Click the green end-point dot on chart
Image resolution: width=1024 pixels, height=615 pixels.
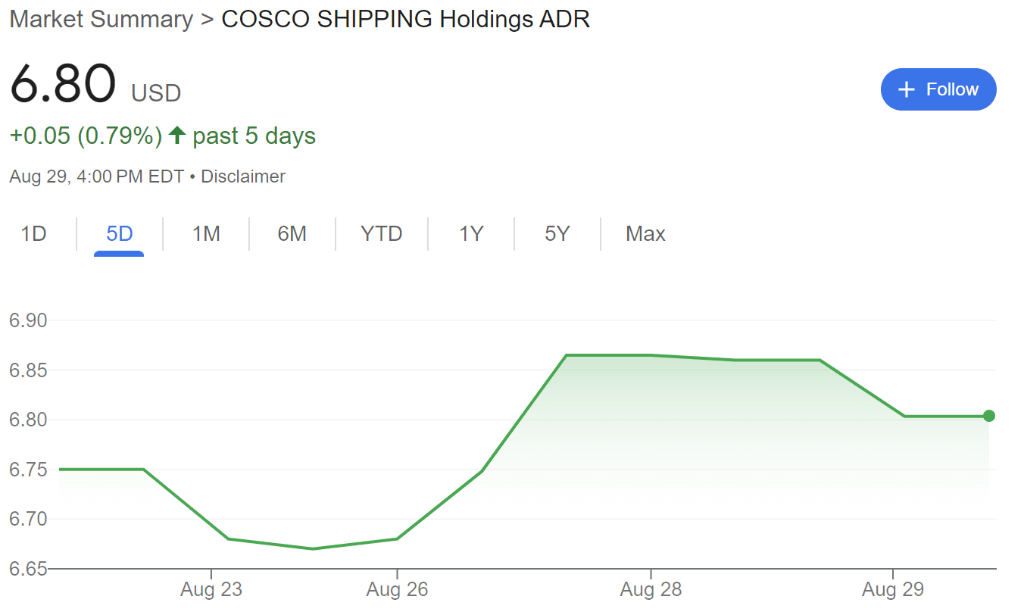click(989, 416)
